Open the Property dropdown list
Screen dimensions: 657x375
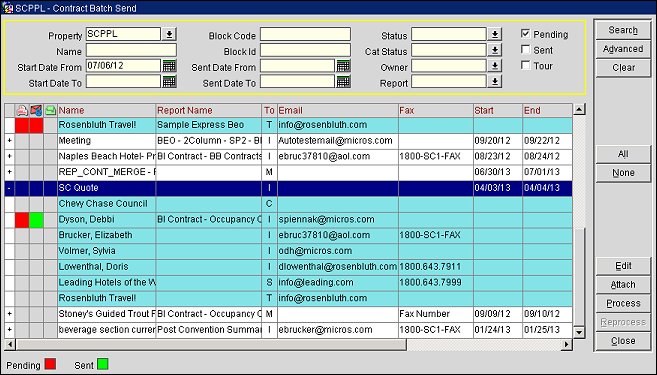pos(169,34)
